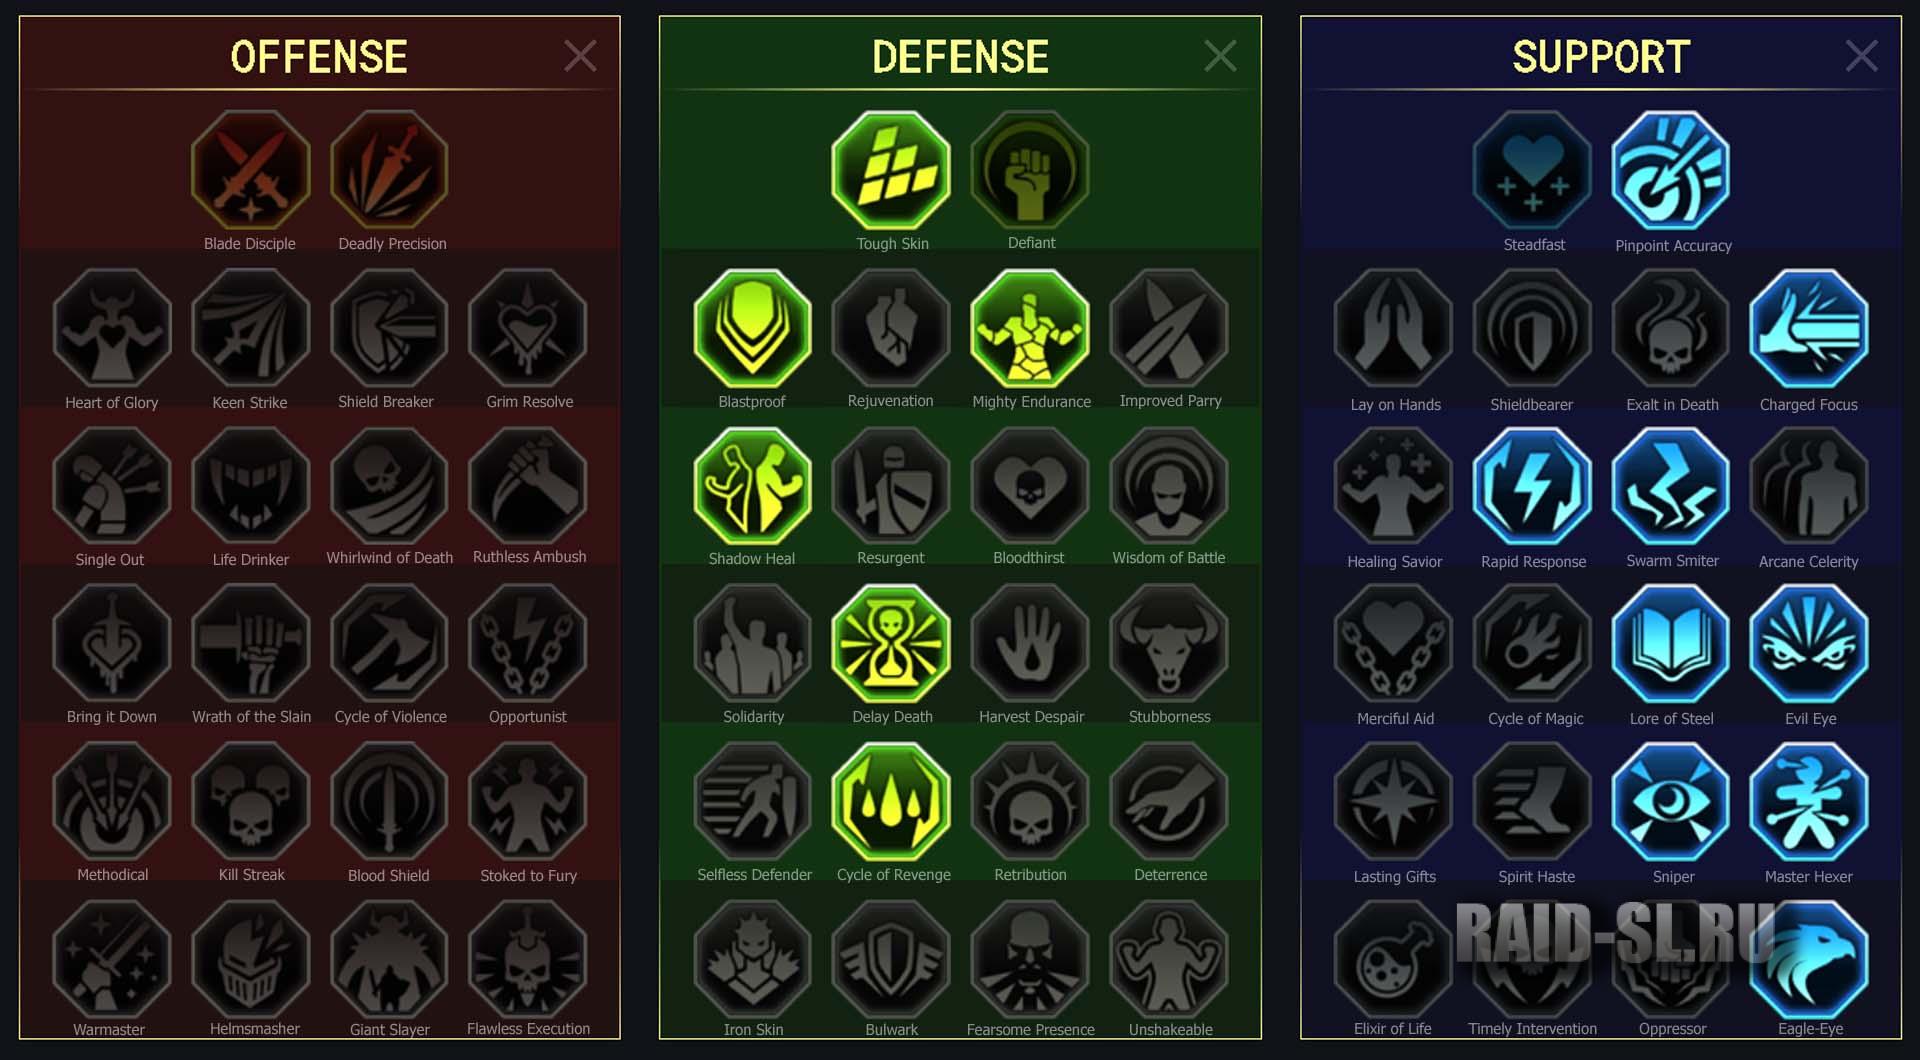Choose the Lay on Hands mastery
The image size is (1920, 1060).
(1393, 329)
